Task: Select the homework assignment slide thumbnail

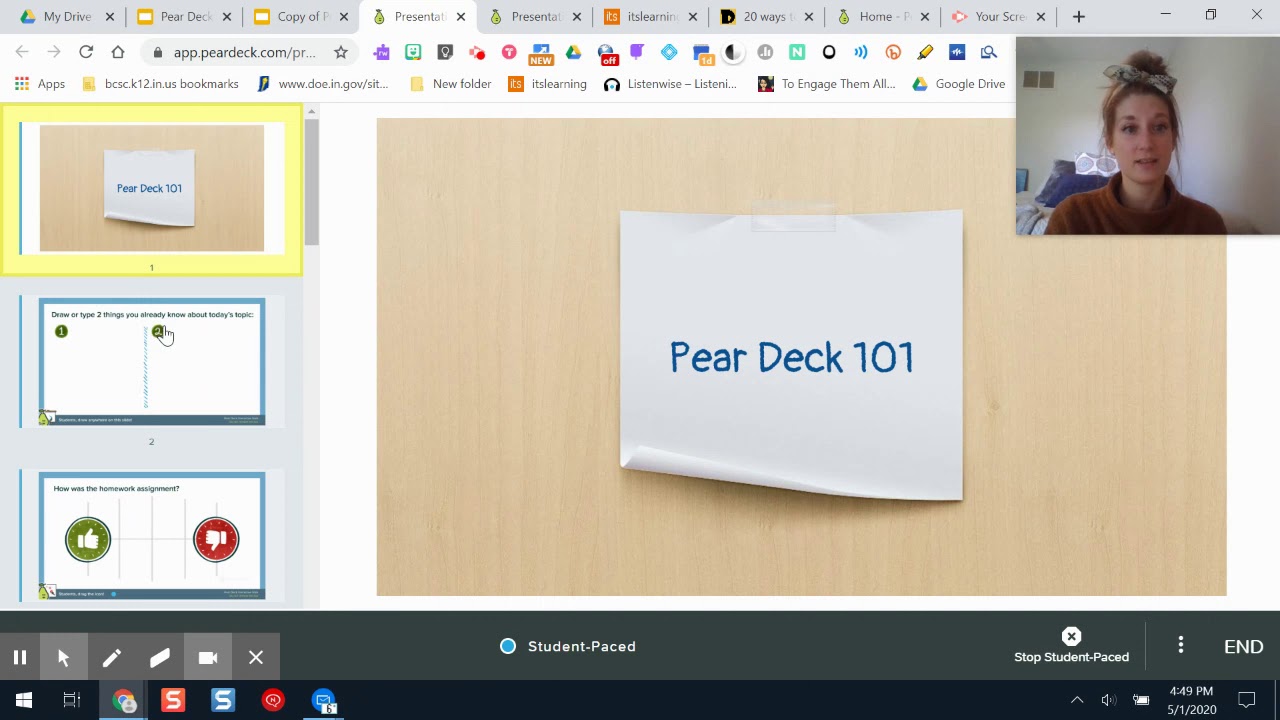Action: [x=152, y=536]
